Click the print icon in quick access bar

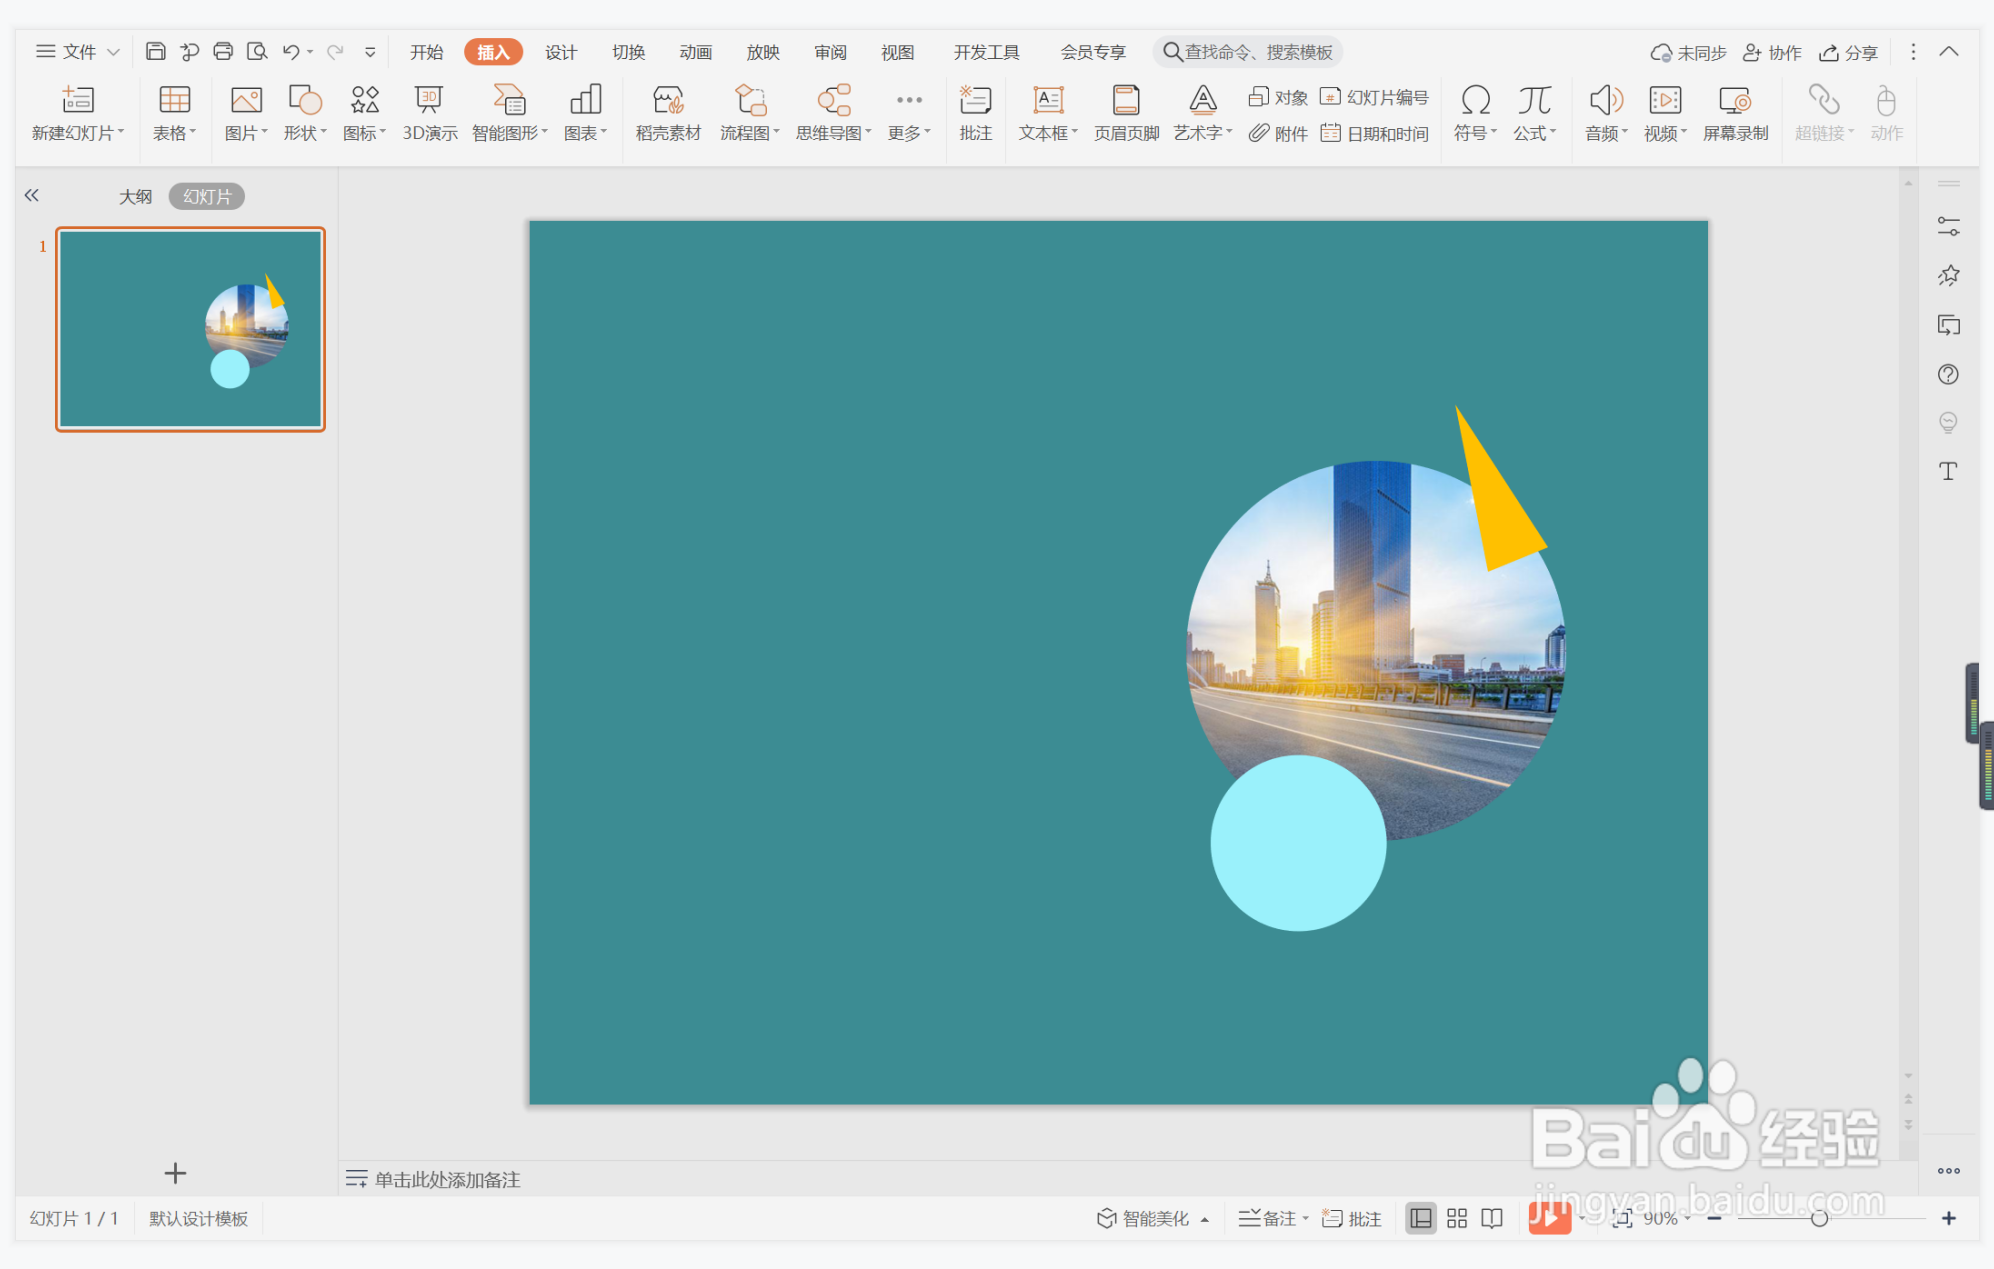pyautogui.click(x=223, y=52)
